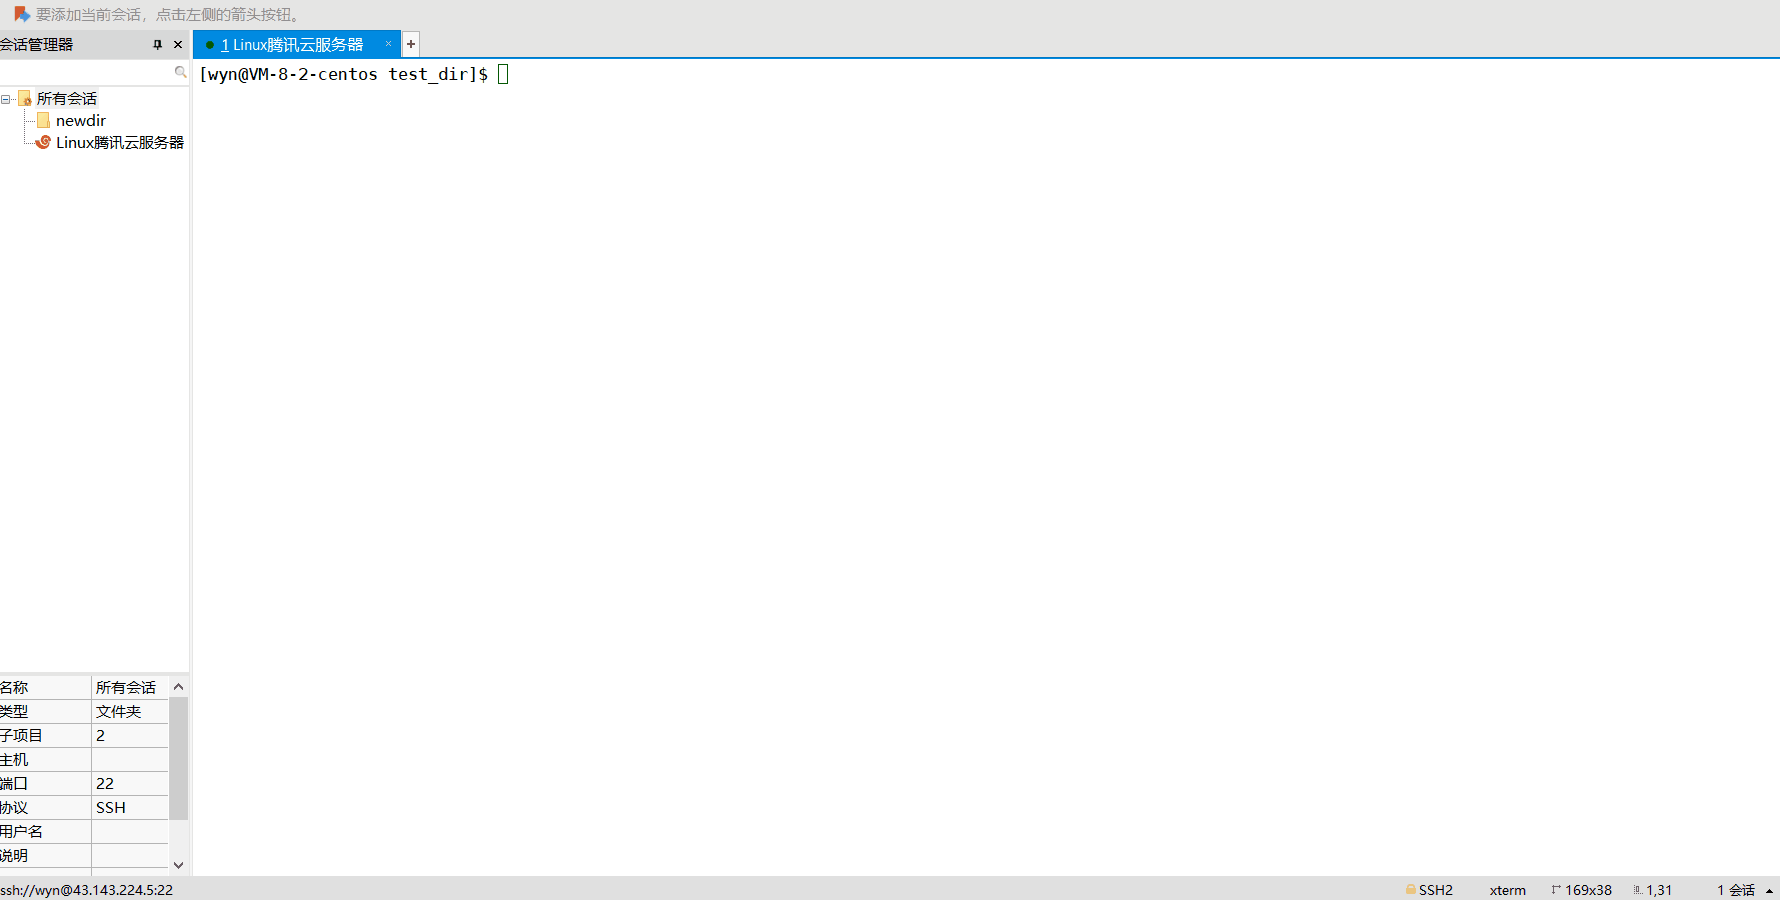Click the up arrow at status bar end

coord(1769,890)
